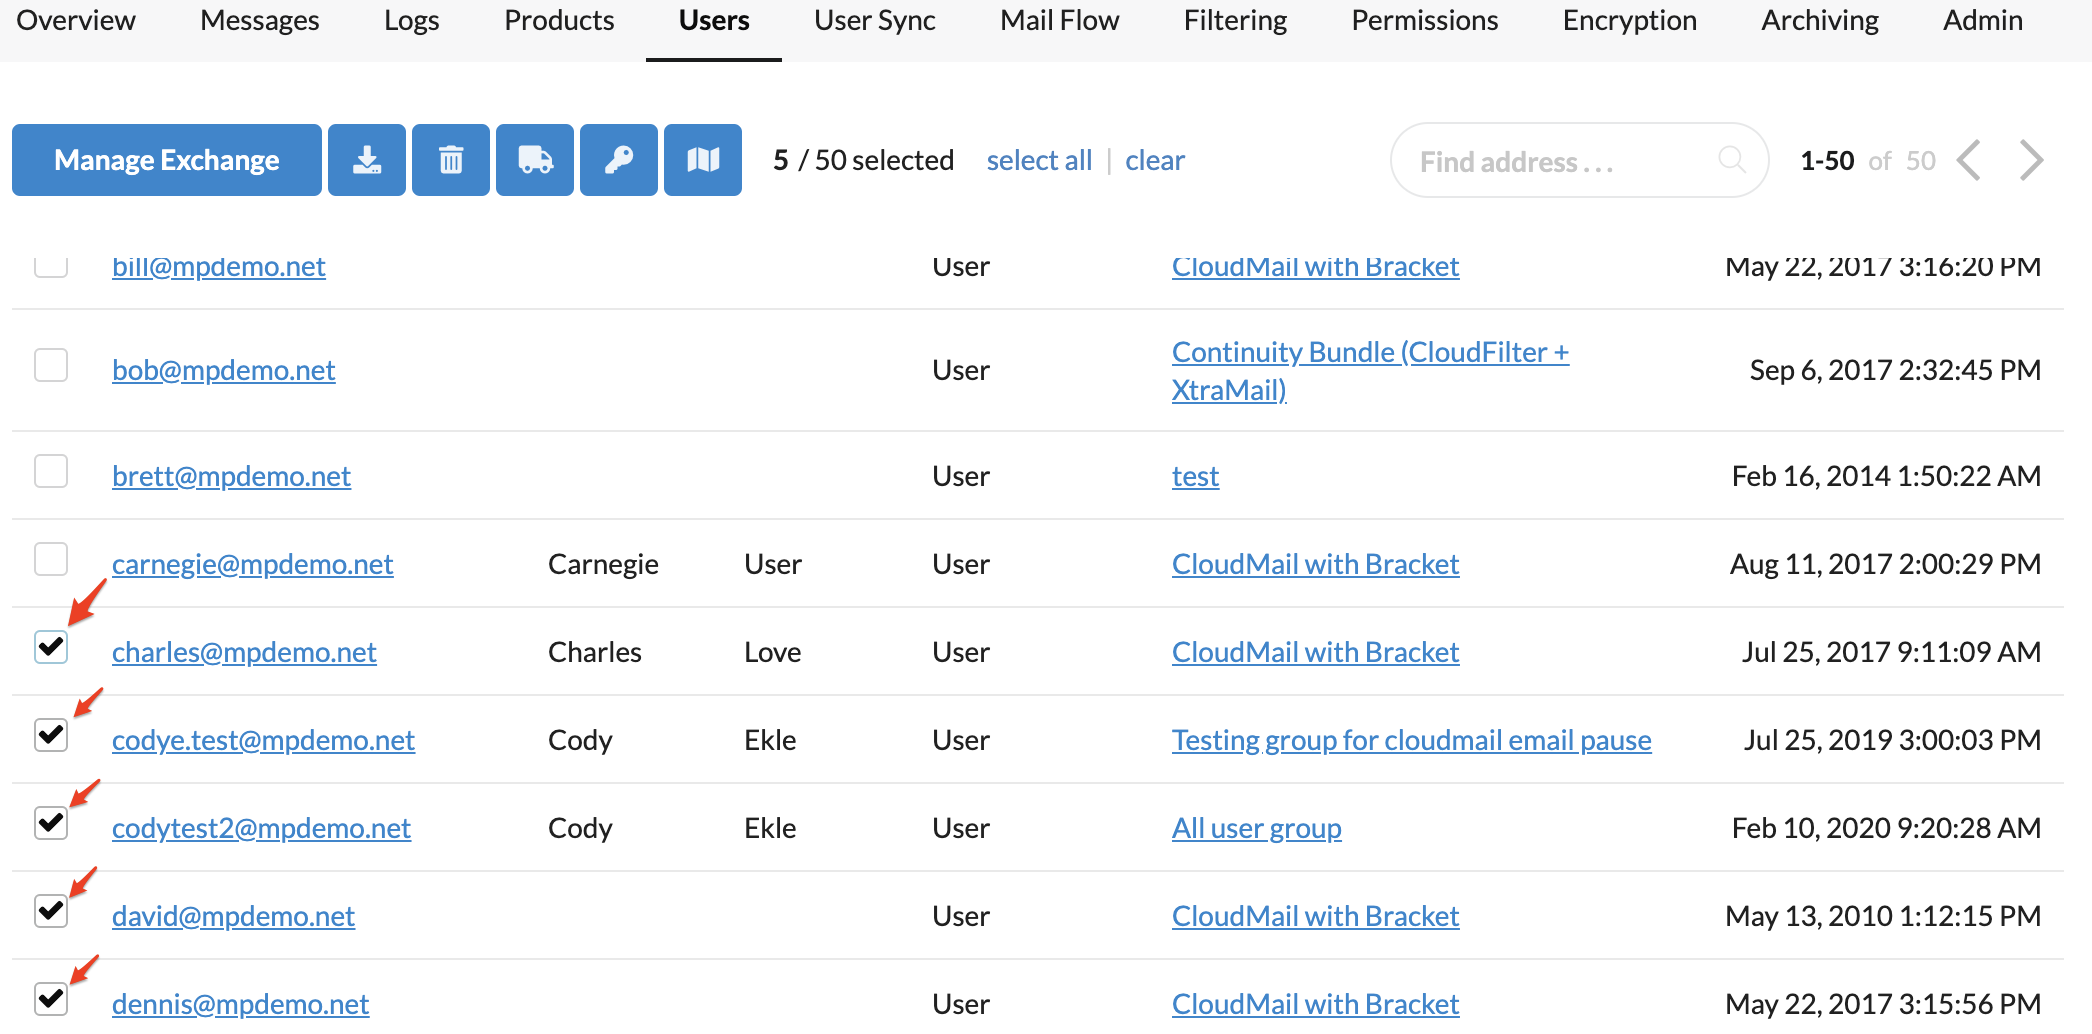
Task: Open the test group link
Action: (1195, 476)
